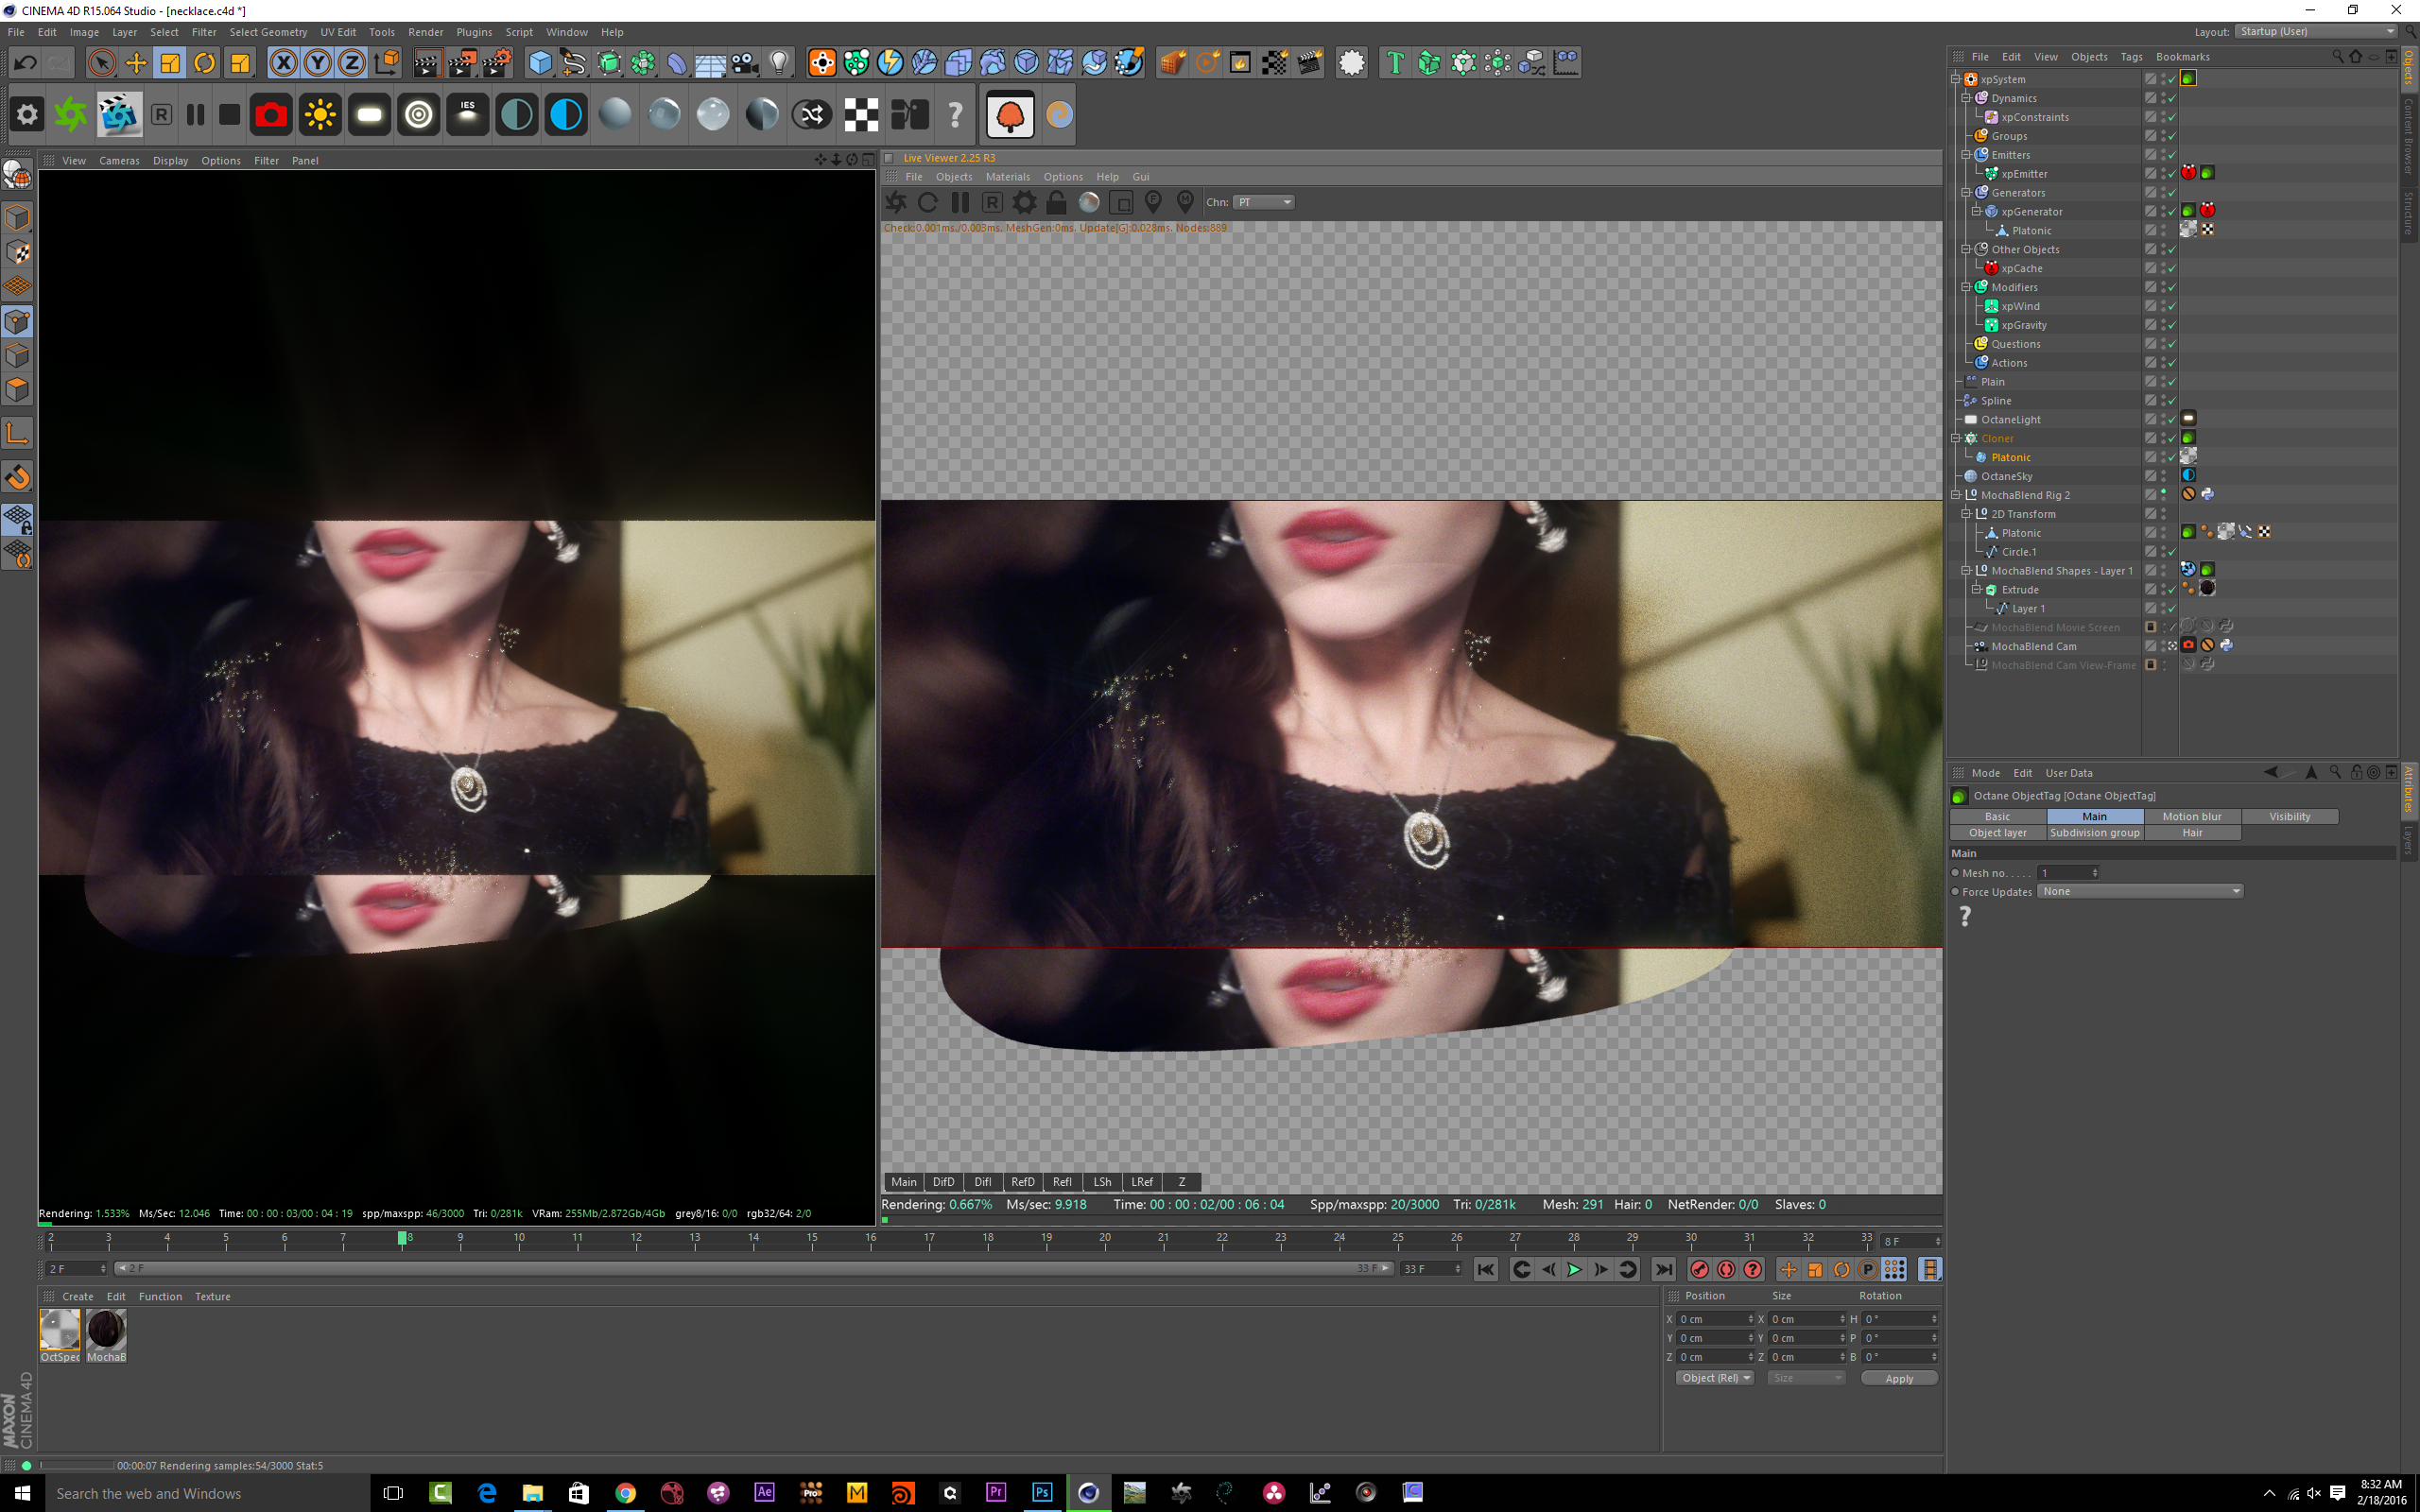The image size is (2420, 1512).
Task: Click the Octane daylight sun icon
Action: click(320, 115)
